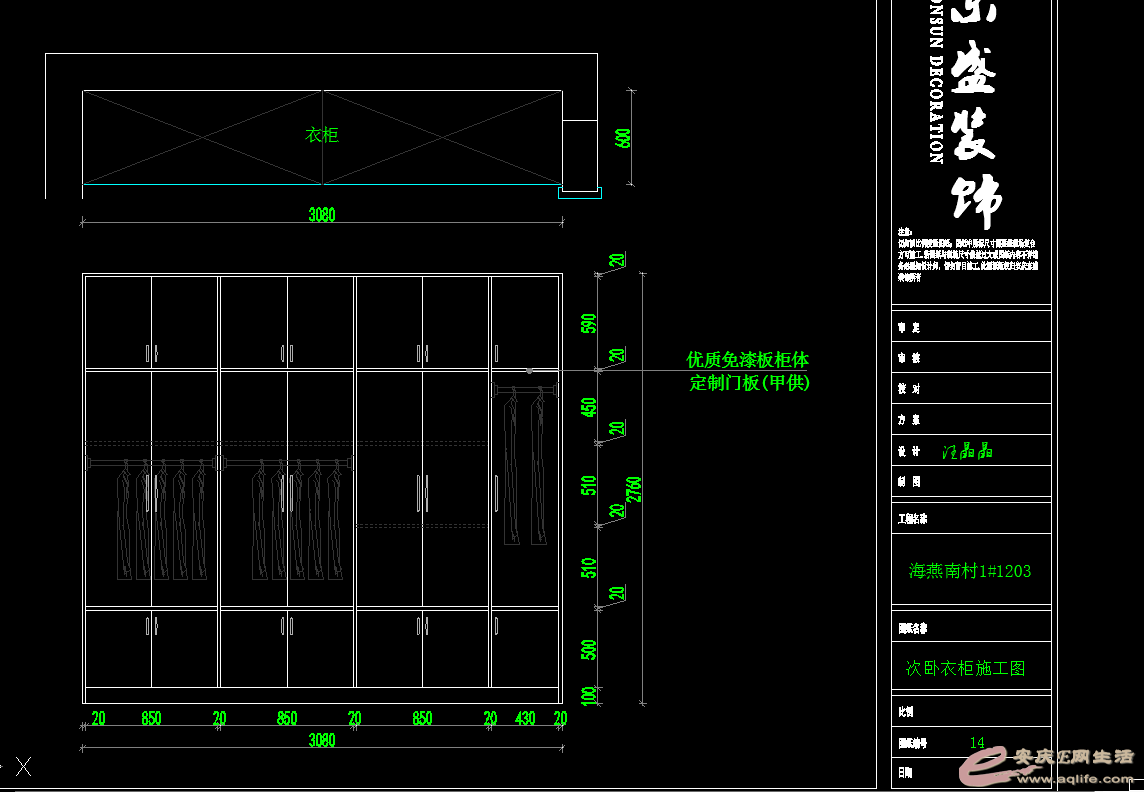Select the 3080 dimension under the elevation
This screenshot has width=1144, height=792.
(x=322, y=741)
